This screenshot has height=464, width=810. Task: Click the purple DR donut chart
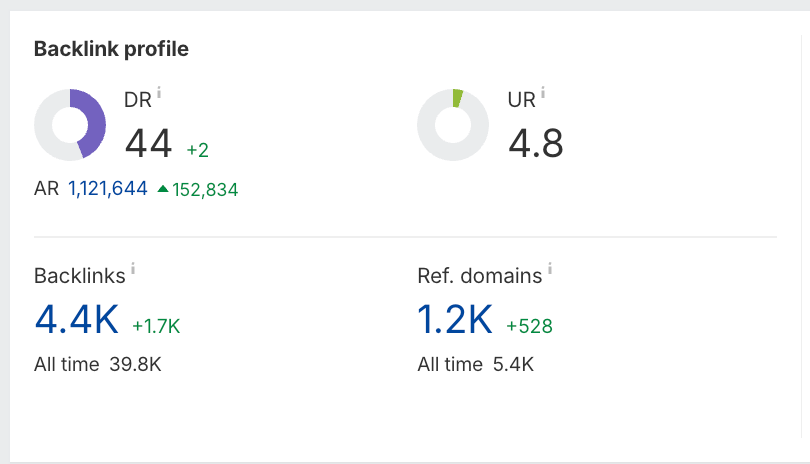[70, 125]
